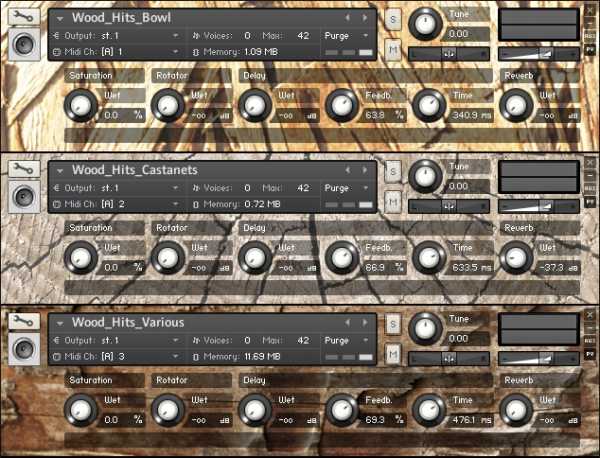Open wrench edit mode for Wood_Hits_Castanets
The image size is (600, 458).
click(24, 169)
